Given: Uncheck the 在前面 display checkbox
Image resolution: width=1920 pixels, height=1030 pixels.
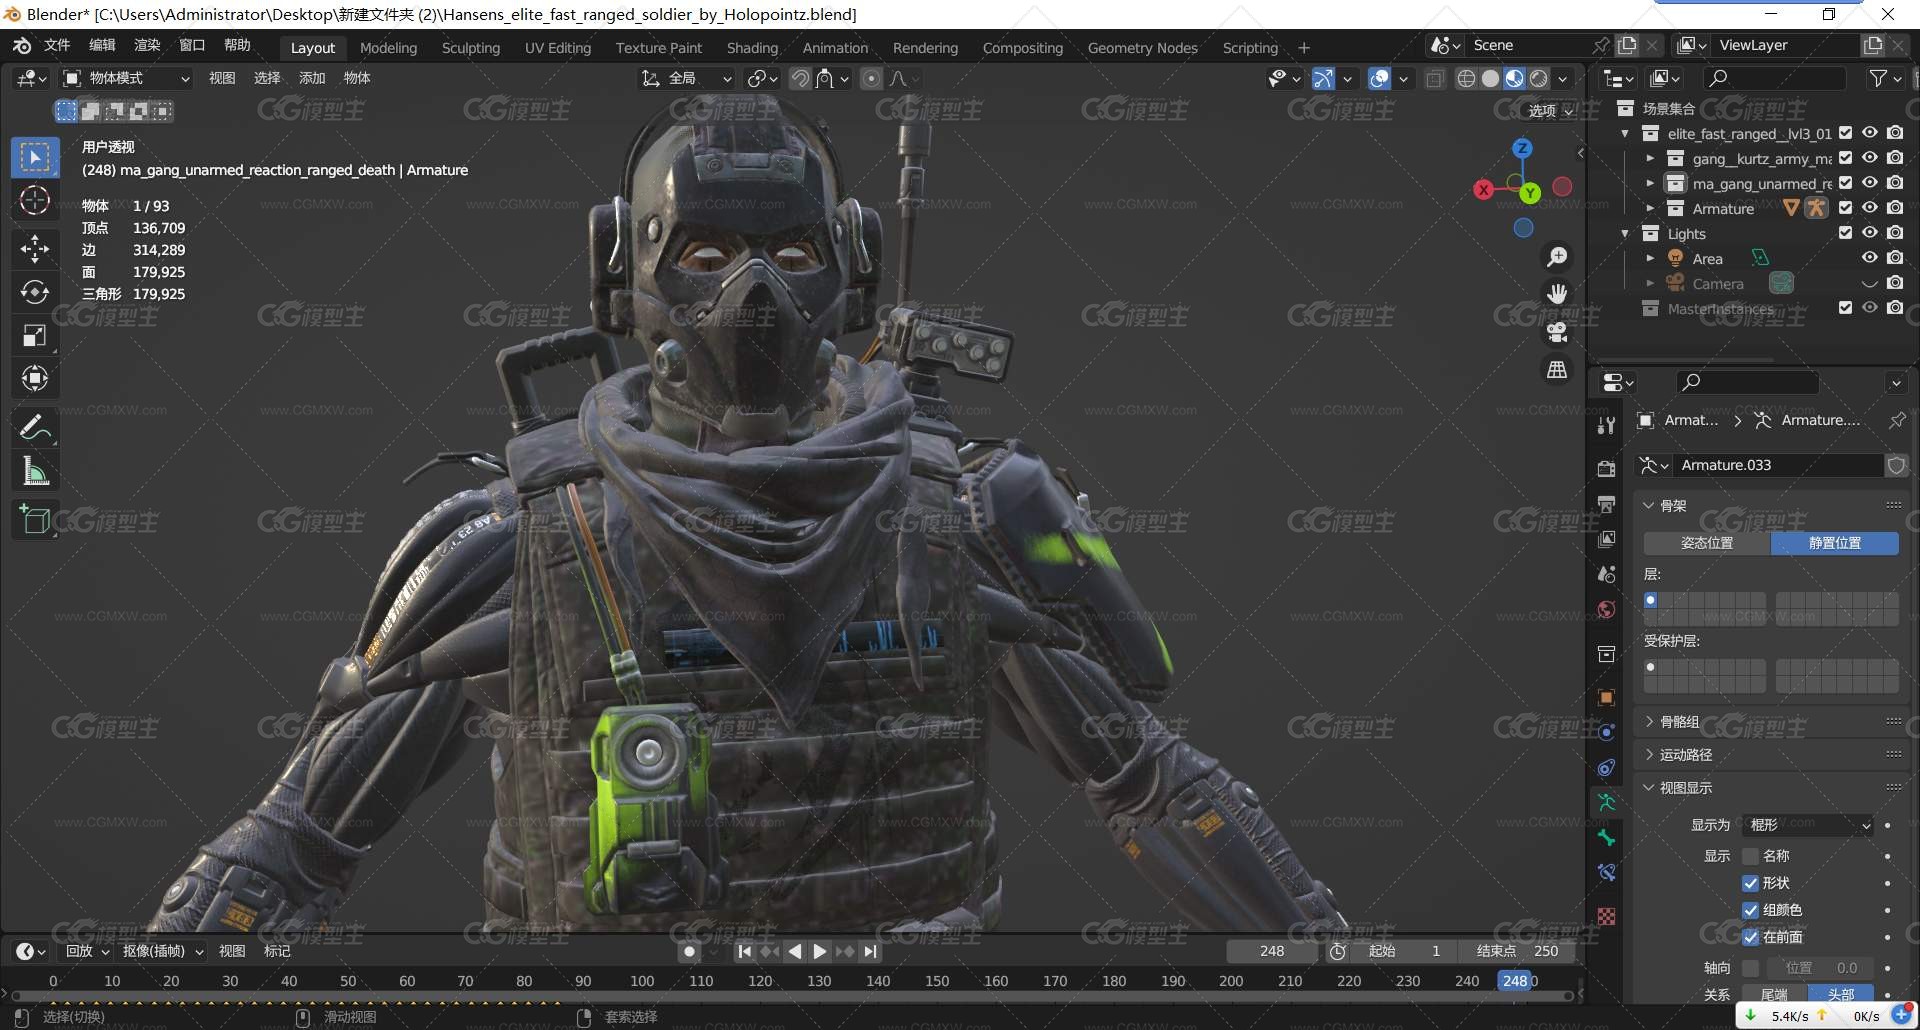Looking at the screenshot, I should click(1750, 937).
